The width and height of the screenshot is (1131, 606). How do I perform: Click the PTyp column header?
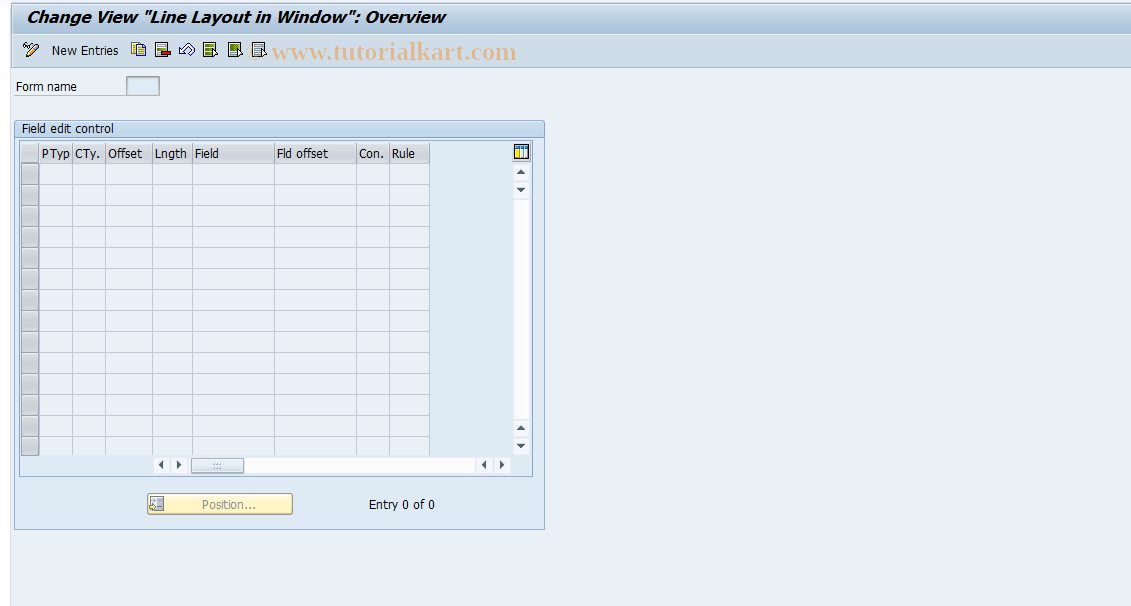coord(56,154)
